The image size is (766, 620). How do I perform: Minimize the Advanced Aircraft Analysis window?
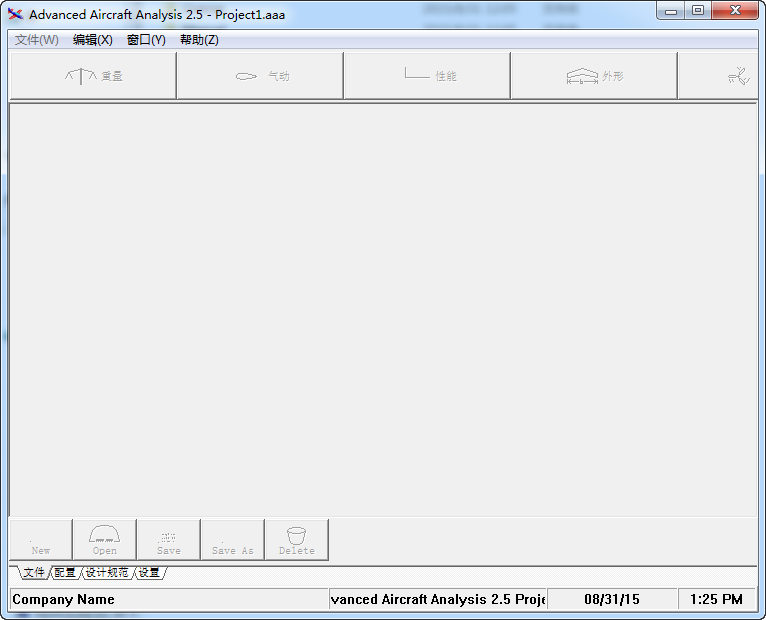click(x=671, y=11)
